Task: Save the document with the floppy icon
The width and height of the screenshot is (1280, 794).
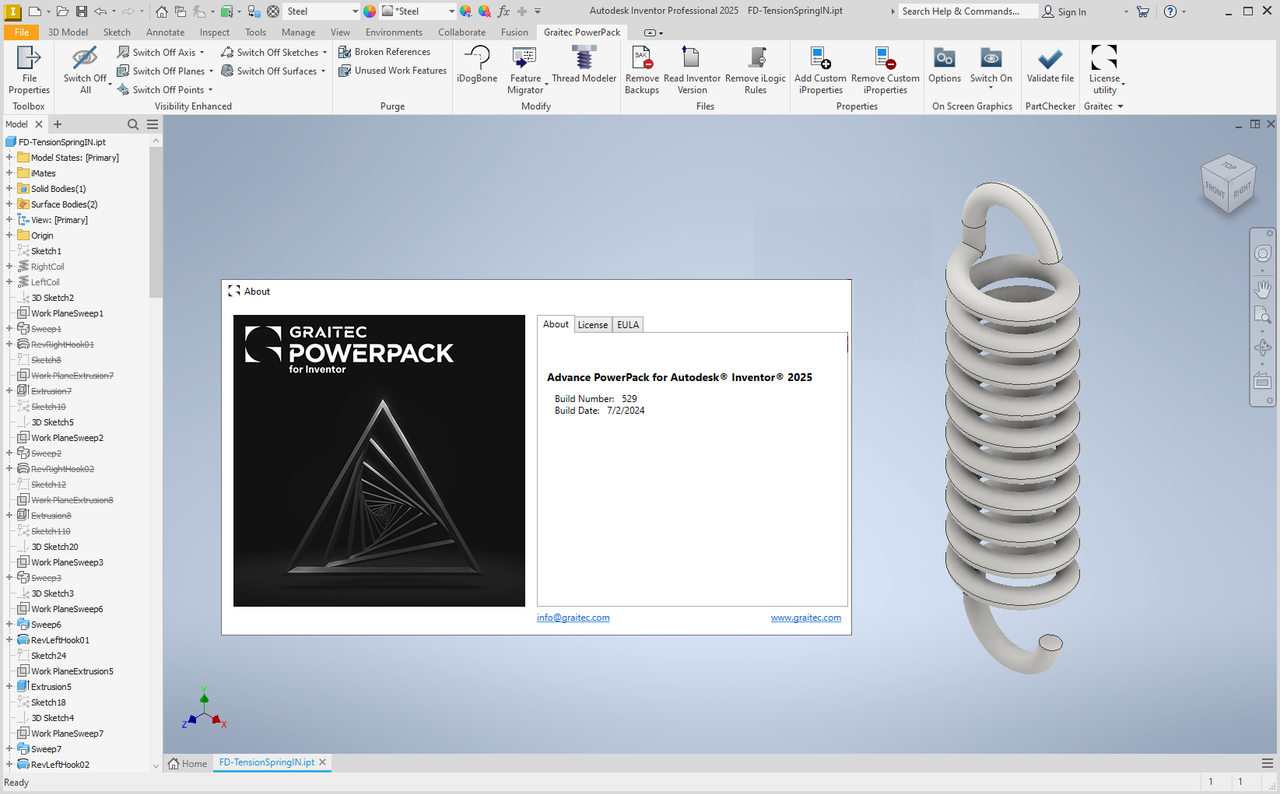Action: point(81,11)
